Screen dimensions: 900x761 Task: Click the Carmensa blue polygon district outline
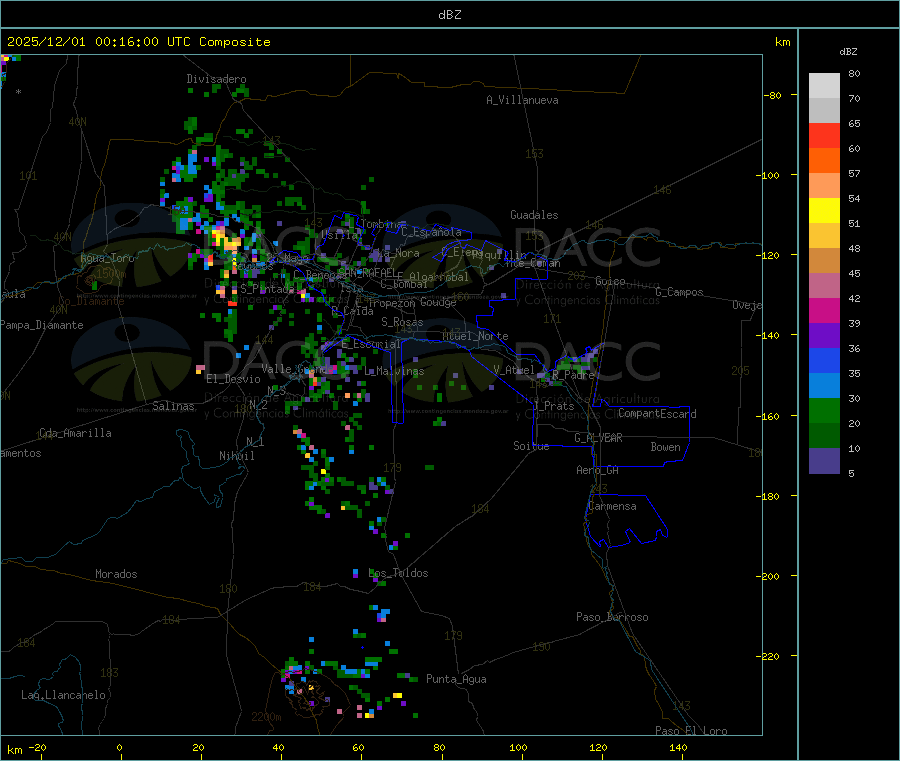tap(626, 520)
